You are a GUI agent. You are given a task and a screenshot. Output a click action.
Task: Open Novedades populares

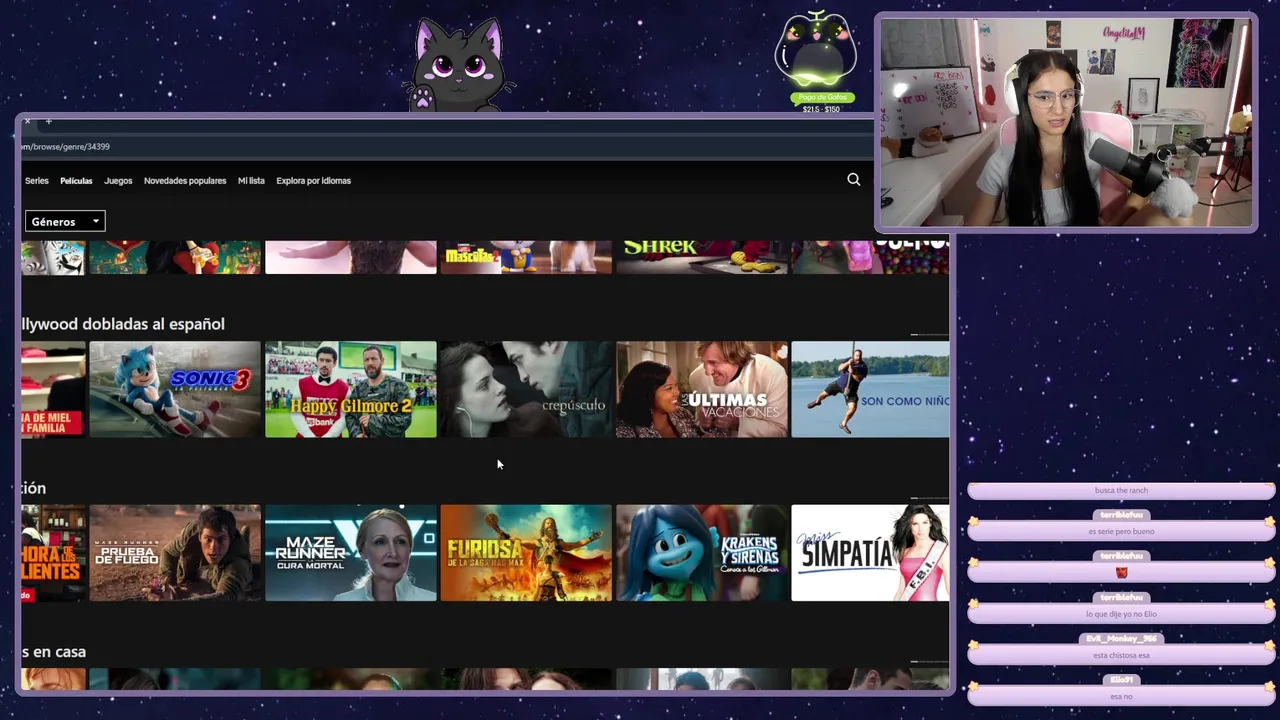(x=185, y=181)
